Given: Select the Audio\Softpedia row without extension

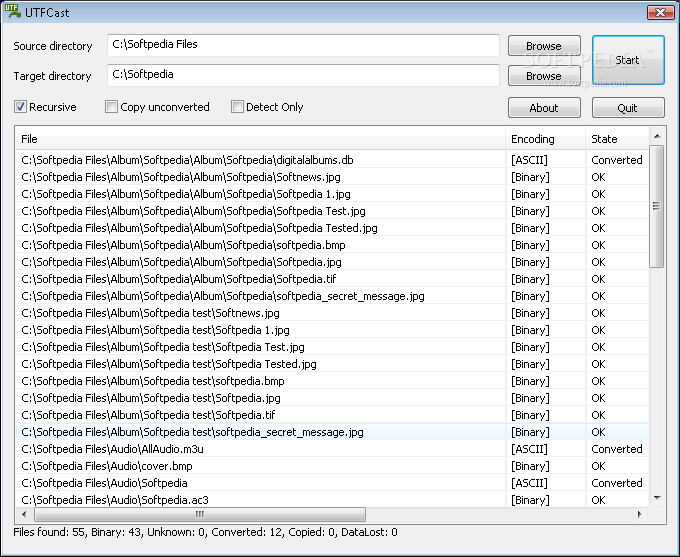Looking at the screenshot, I should tap(332, 483).
